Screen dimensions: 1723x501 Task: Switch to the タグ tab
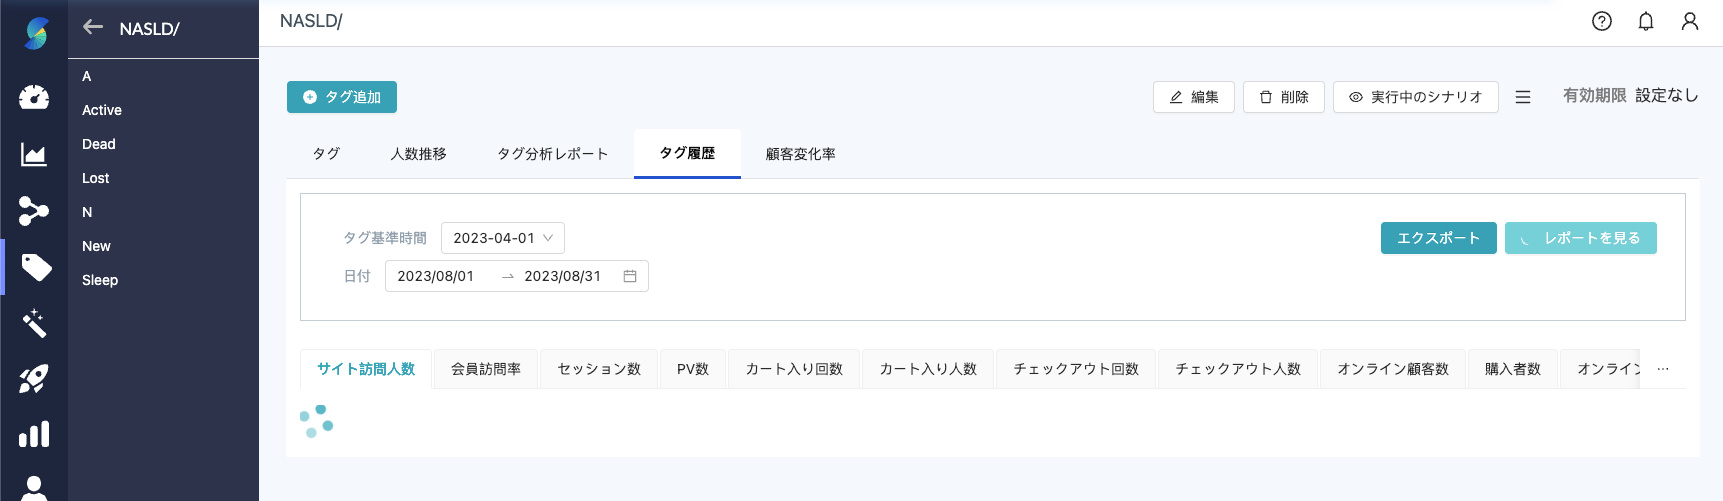click(326, 154)
